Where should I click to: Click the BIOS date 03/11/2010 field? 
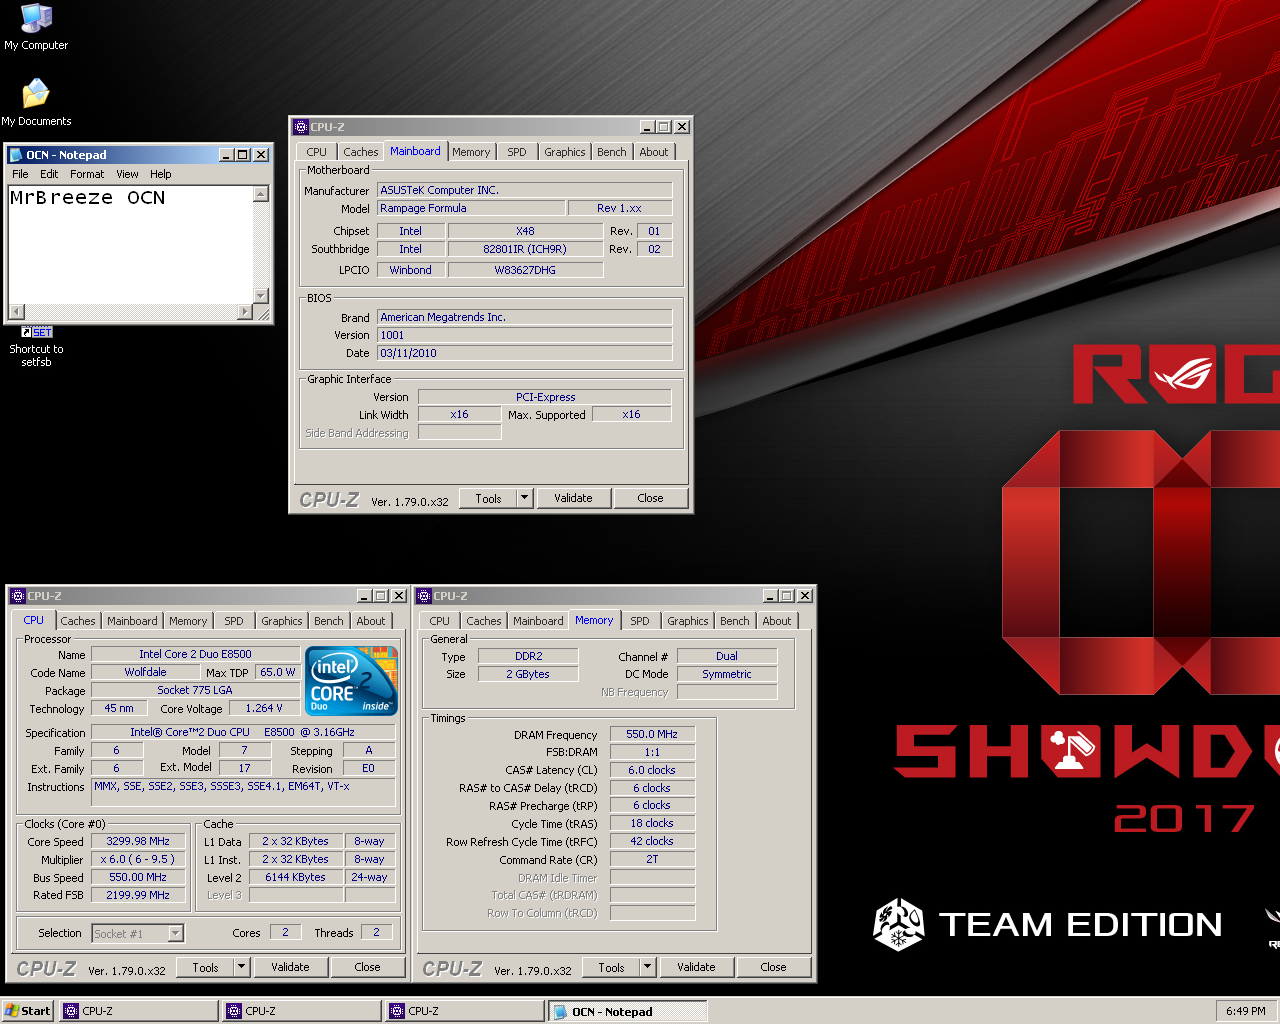point(524,353)
